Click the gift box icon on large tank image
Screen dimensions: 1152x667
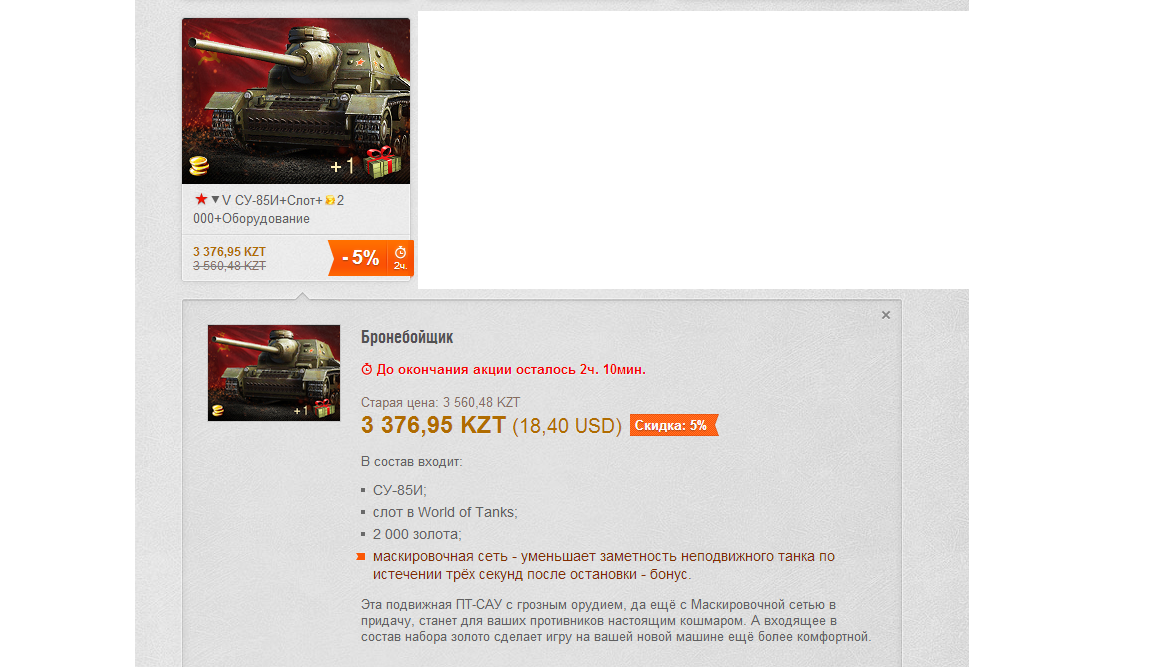pos(383,162)
